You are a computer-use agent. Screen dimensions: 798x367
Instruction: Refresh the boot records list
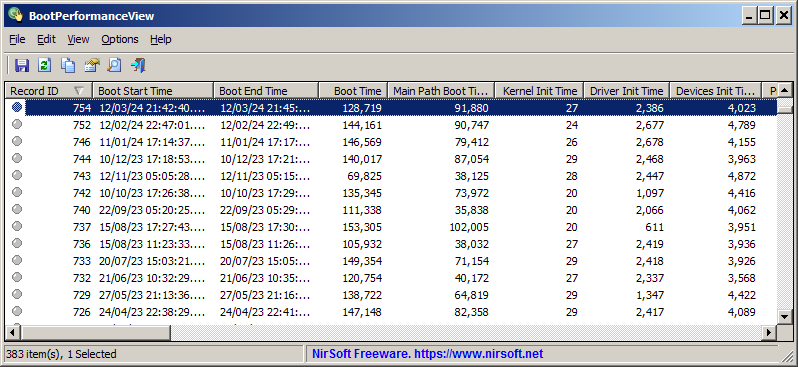45,65
